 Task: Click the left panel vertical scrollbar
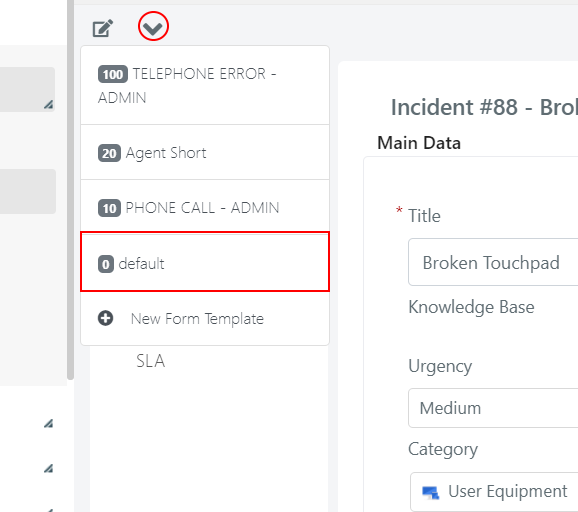click(x=70, y=190)
